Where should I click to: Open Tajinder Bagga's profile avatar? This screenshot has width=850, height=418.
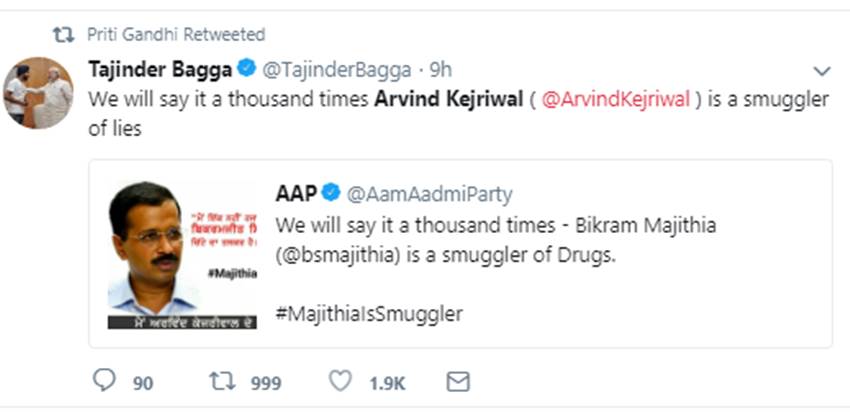click(x=38, y=93)
